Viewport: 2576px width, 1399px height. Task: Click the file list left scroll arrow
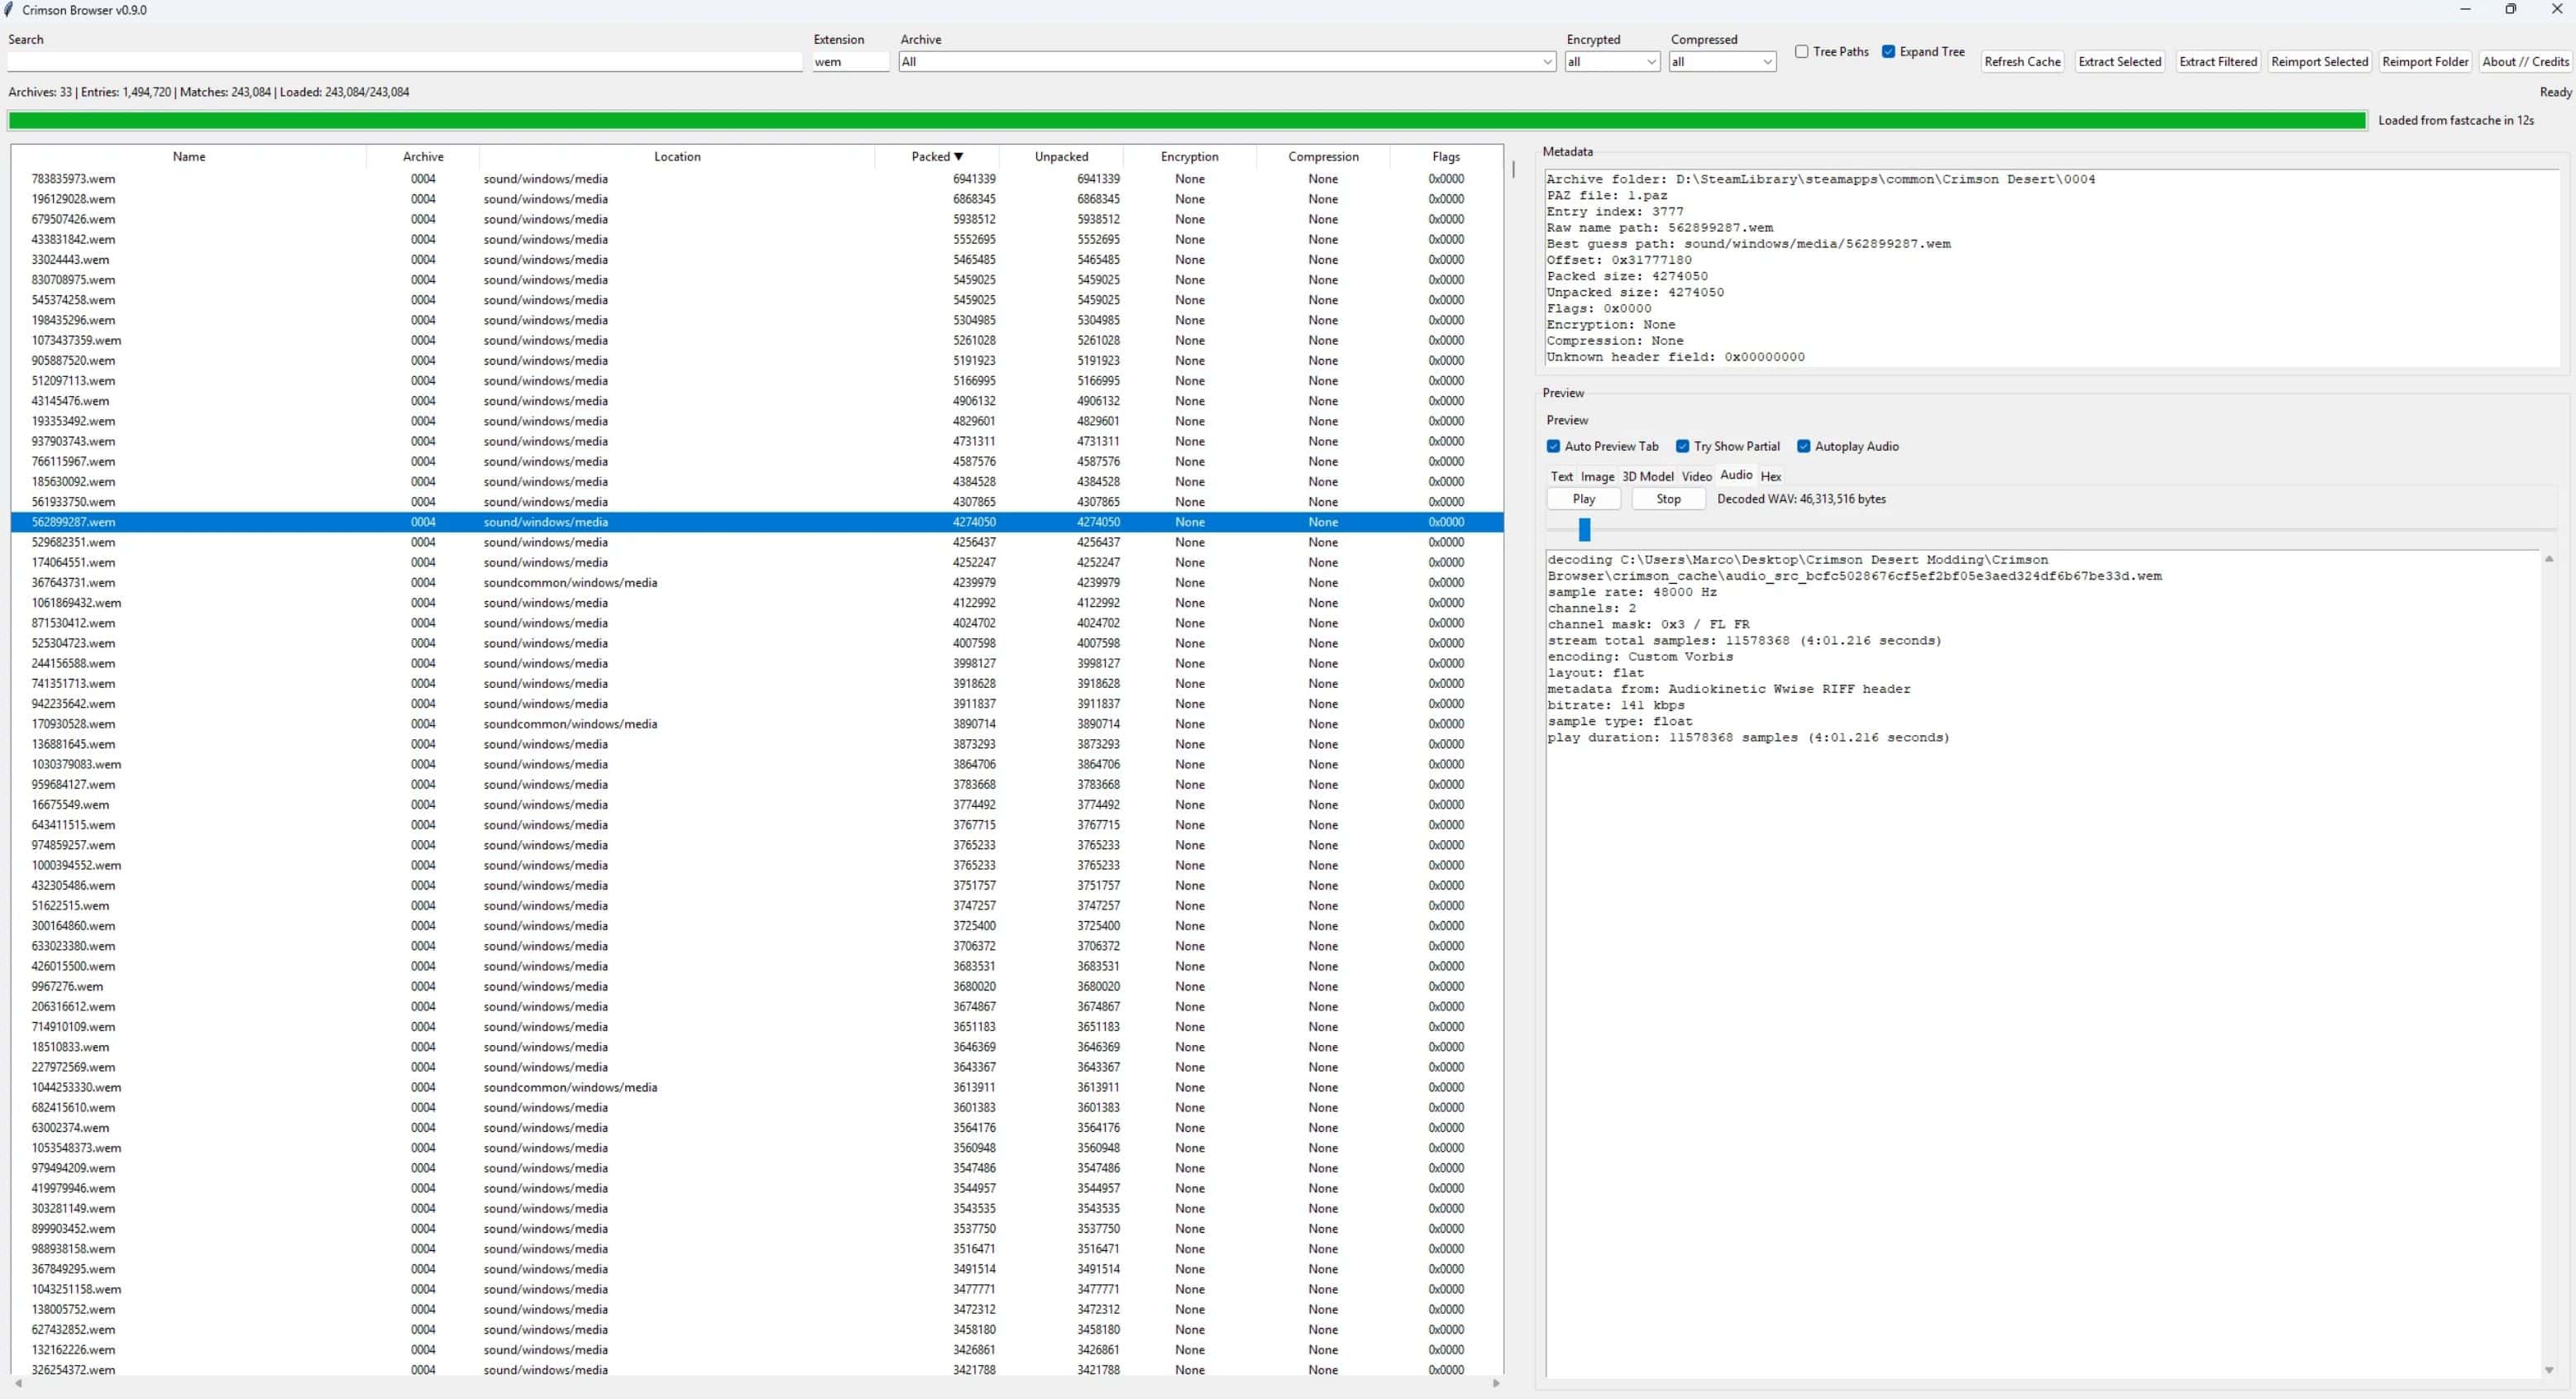(x=18, y=1383)
